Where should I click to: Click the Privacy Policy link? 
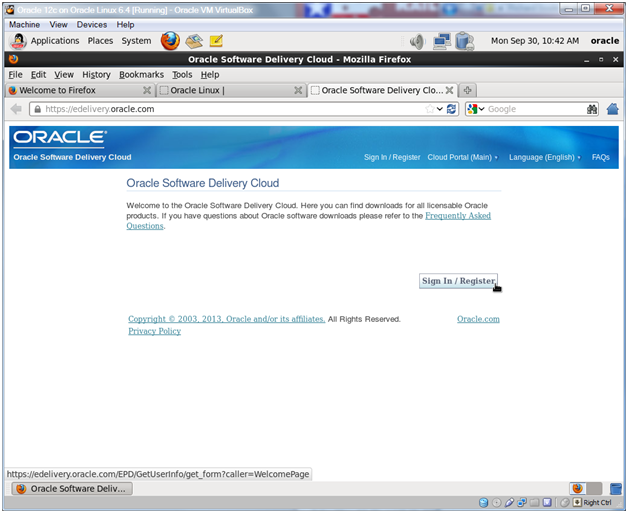(154, 331)
